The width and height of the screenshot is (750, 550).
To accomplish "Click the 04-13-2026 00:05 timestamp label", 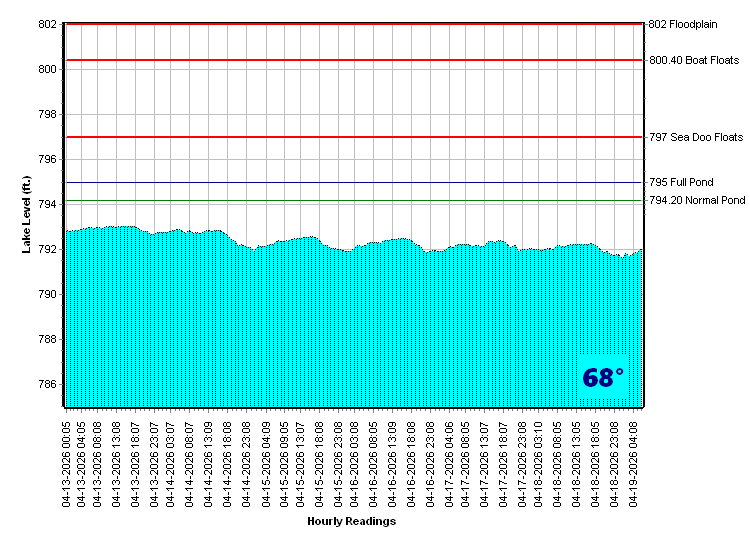I will tap(66, 461).
